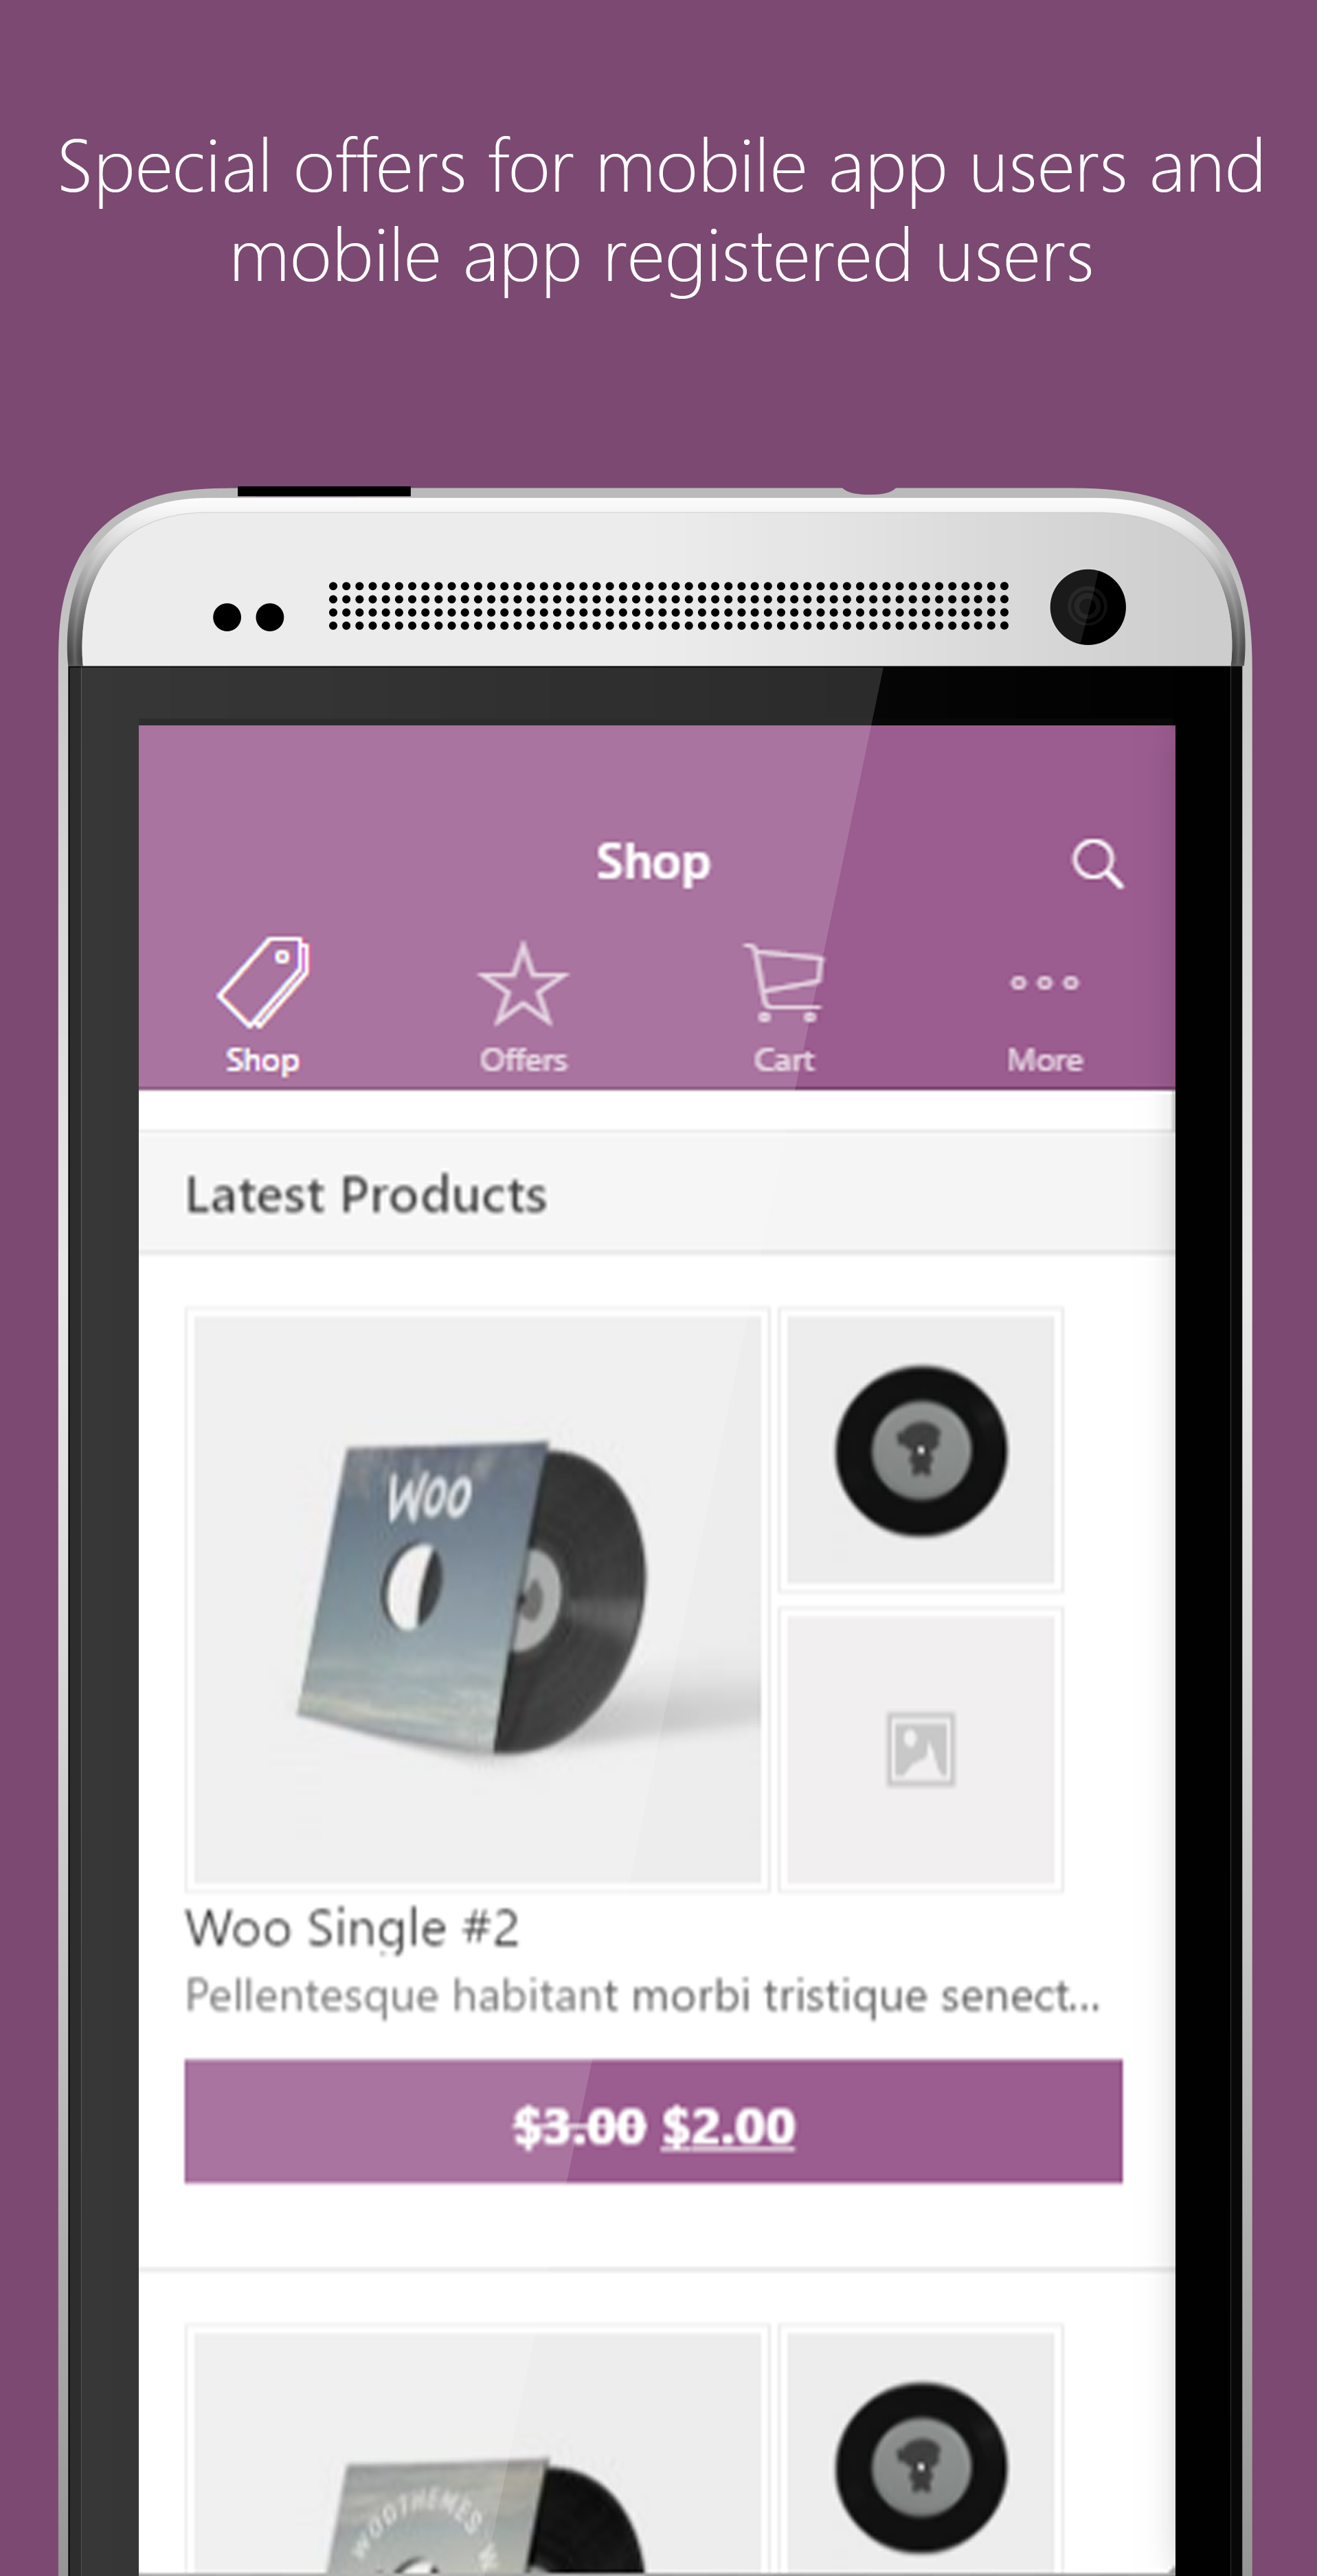The image size is (1317, 2576).
Task: Open the Offers star icon
Action: 523,984
